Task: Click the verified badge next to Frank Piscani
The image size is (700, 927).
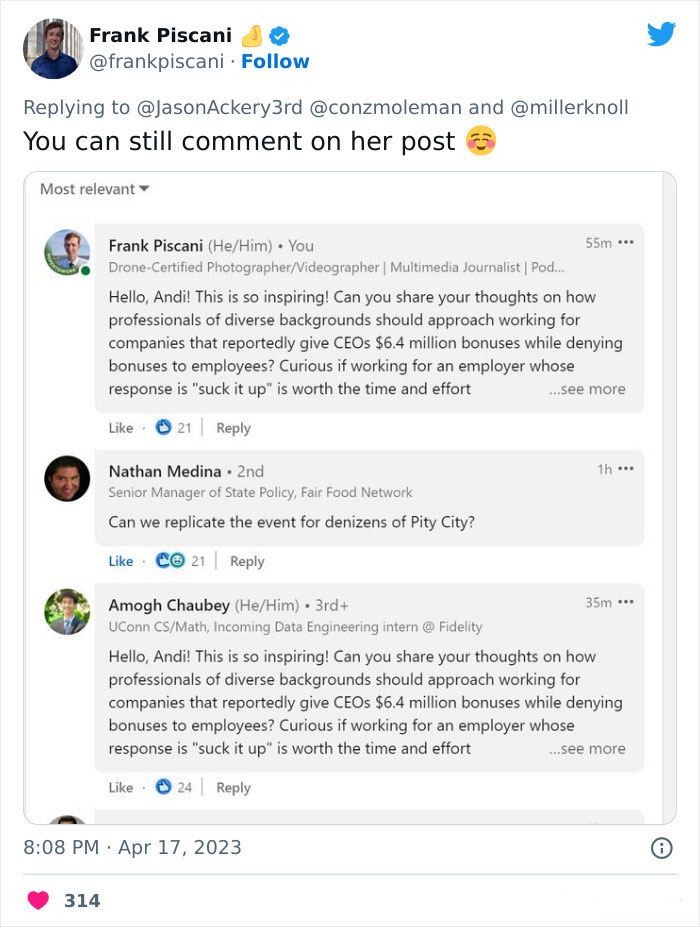Action: click(279, 35)
